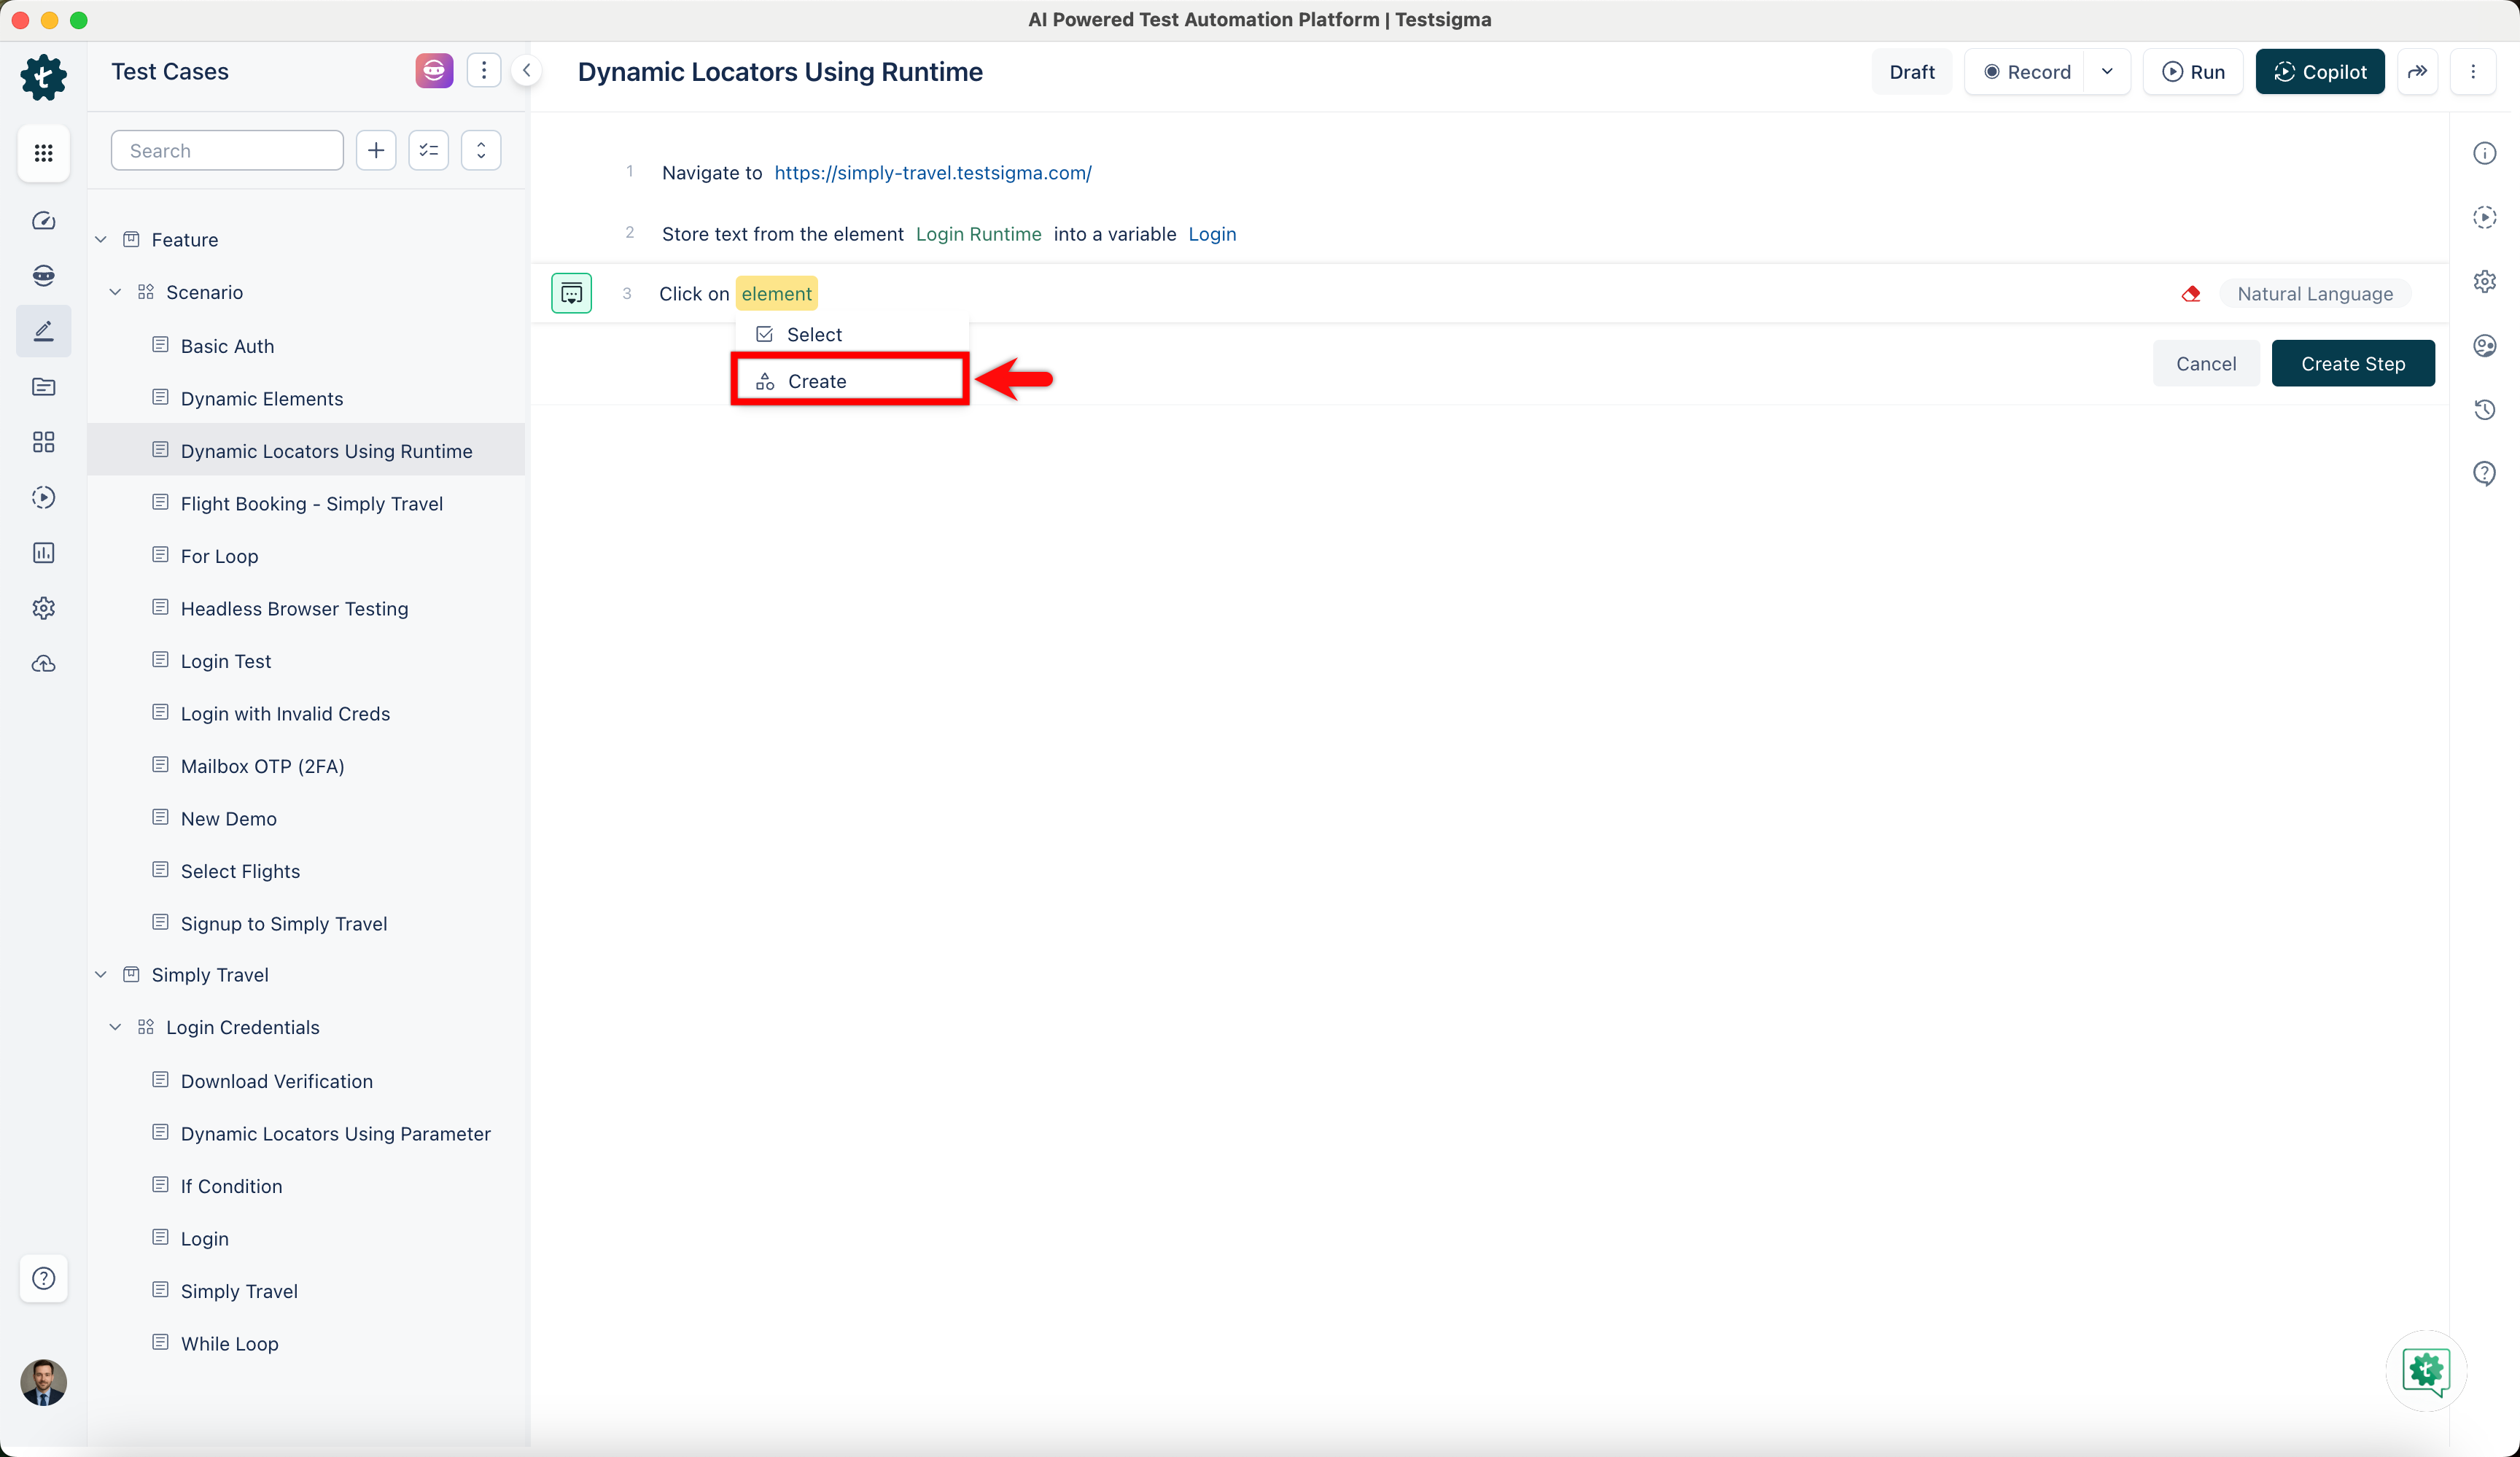Open the Copilot assistant
Viewport: 2520px width, 1457px height.
click(2320, 72)
